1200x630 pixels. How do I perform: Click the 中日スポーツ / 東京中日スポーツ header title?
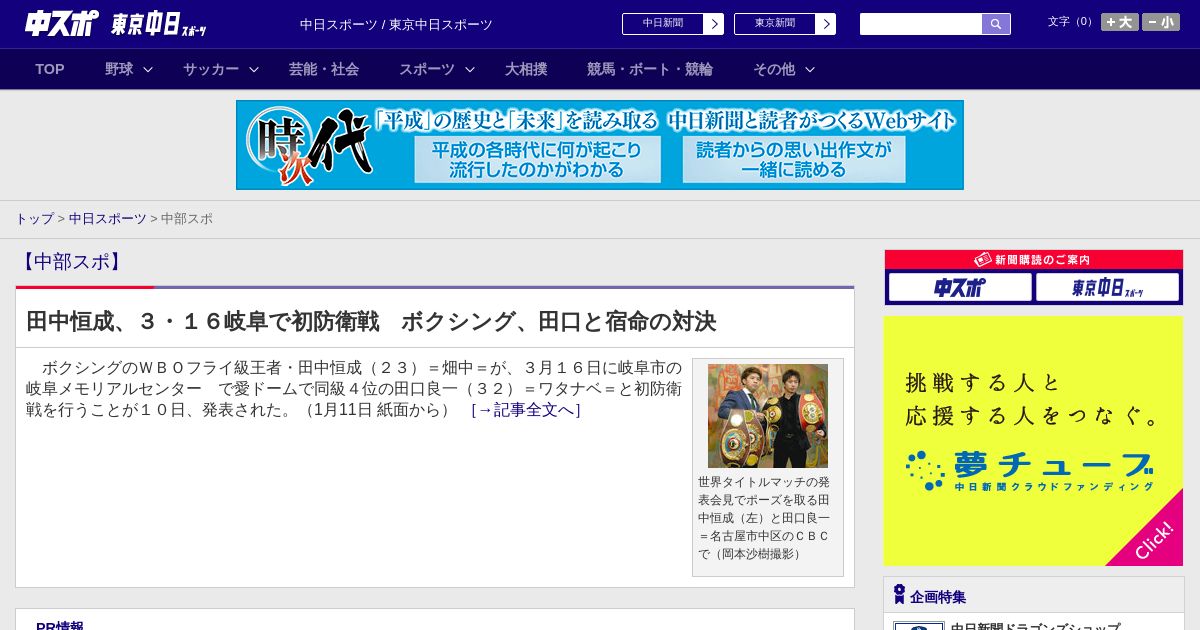[x=396, y=25]
